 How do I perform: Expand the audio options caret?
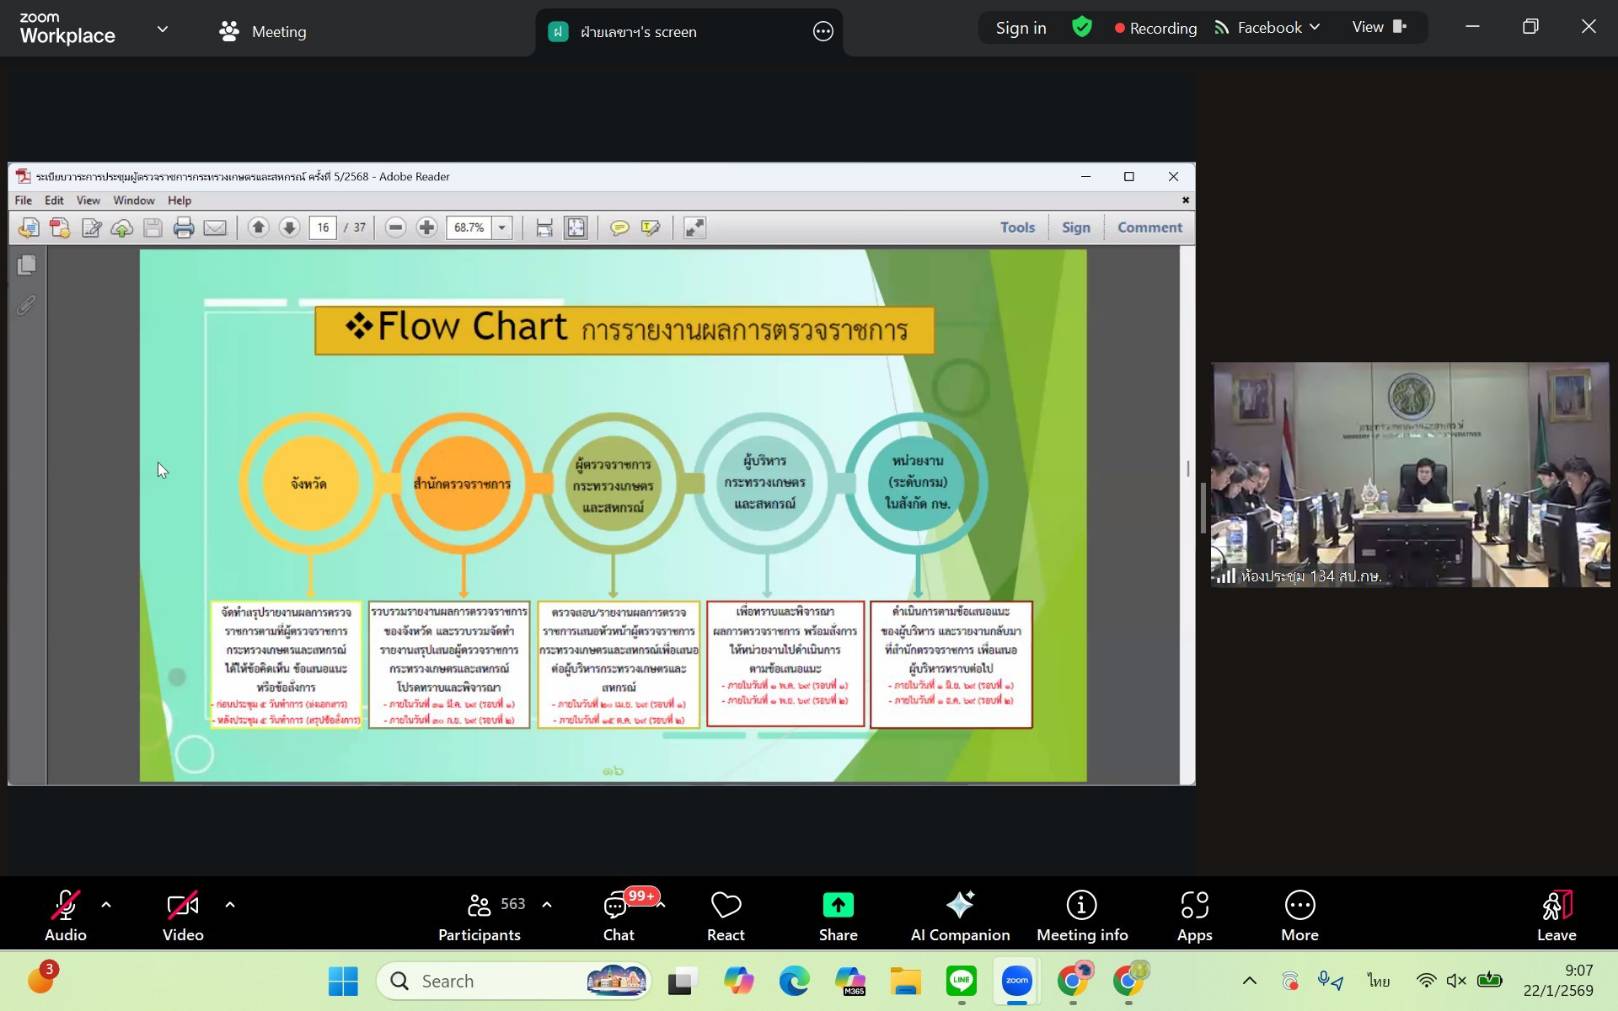click(x=106, y=905)
